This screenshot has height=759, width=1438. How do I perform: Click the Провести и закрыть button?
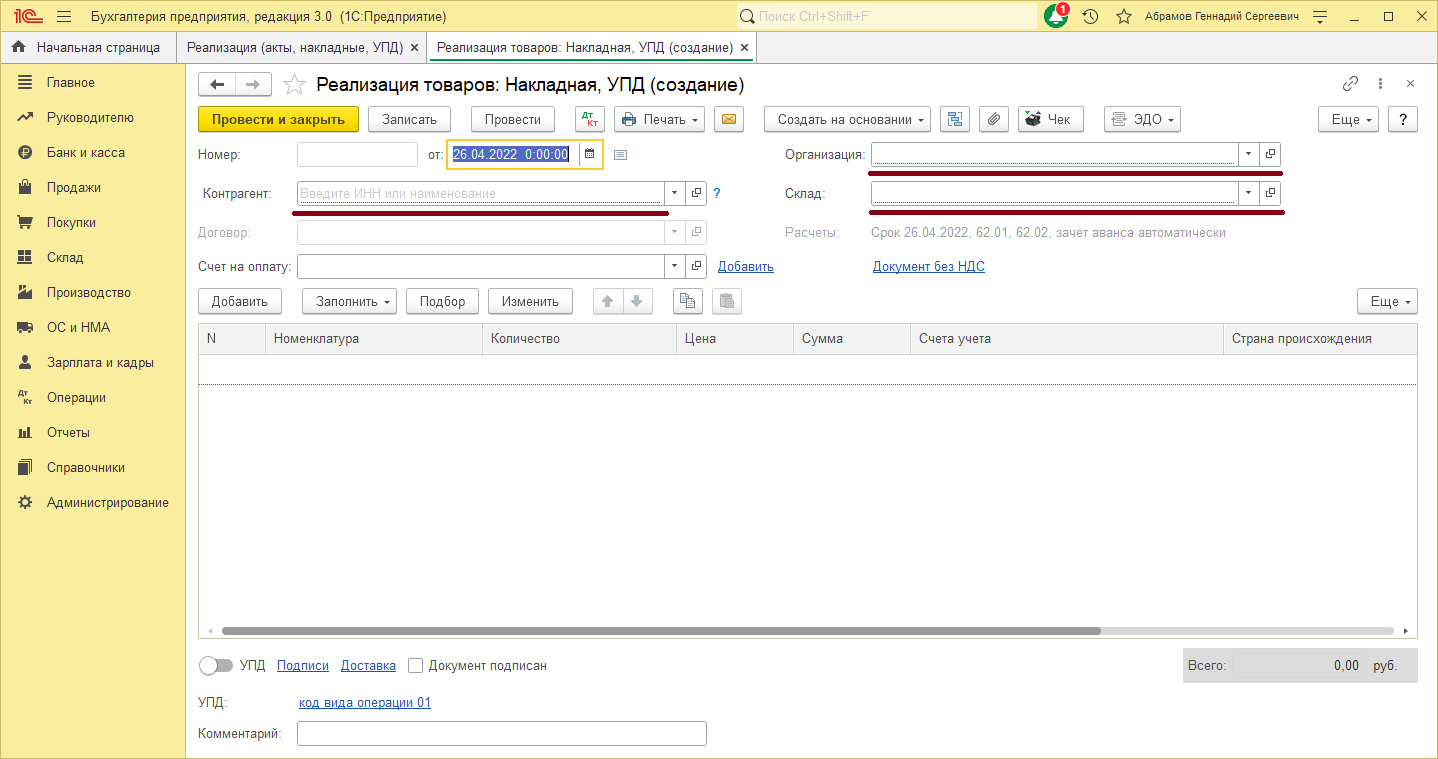point(278,119)
